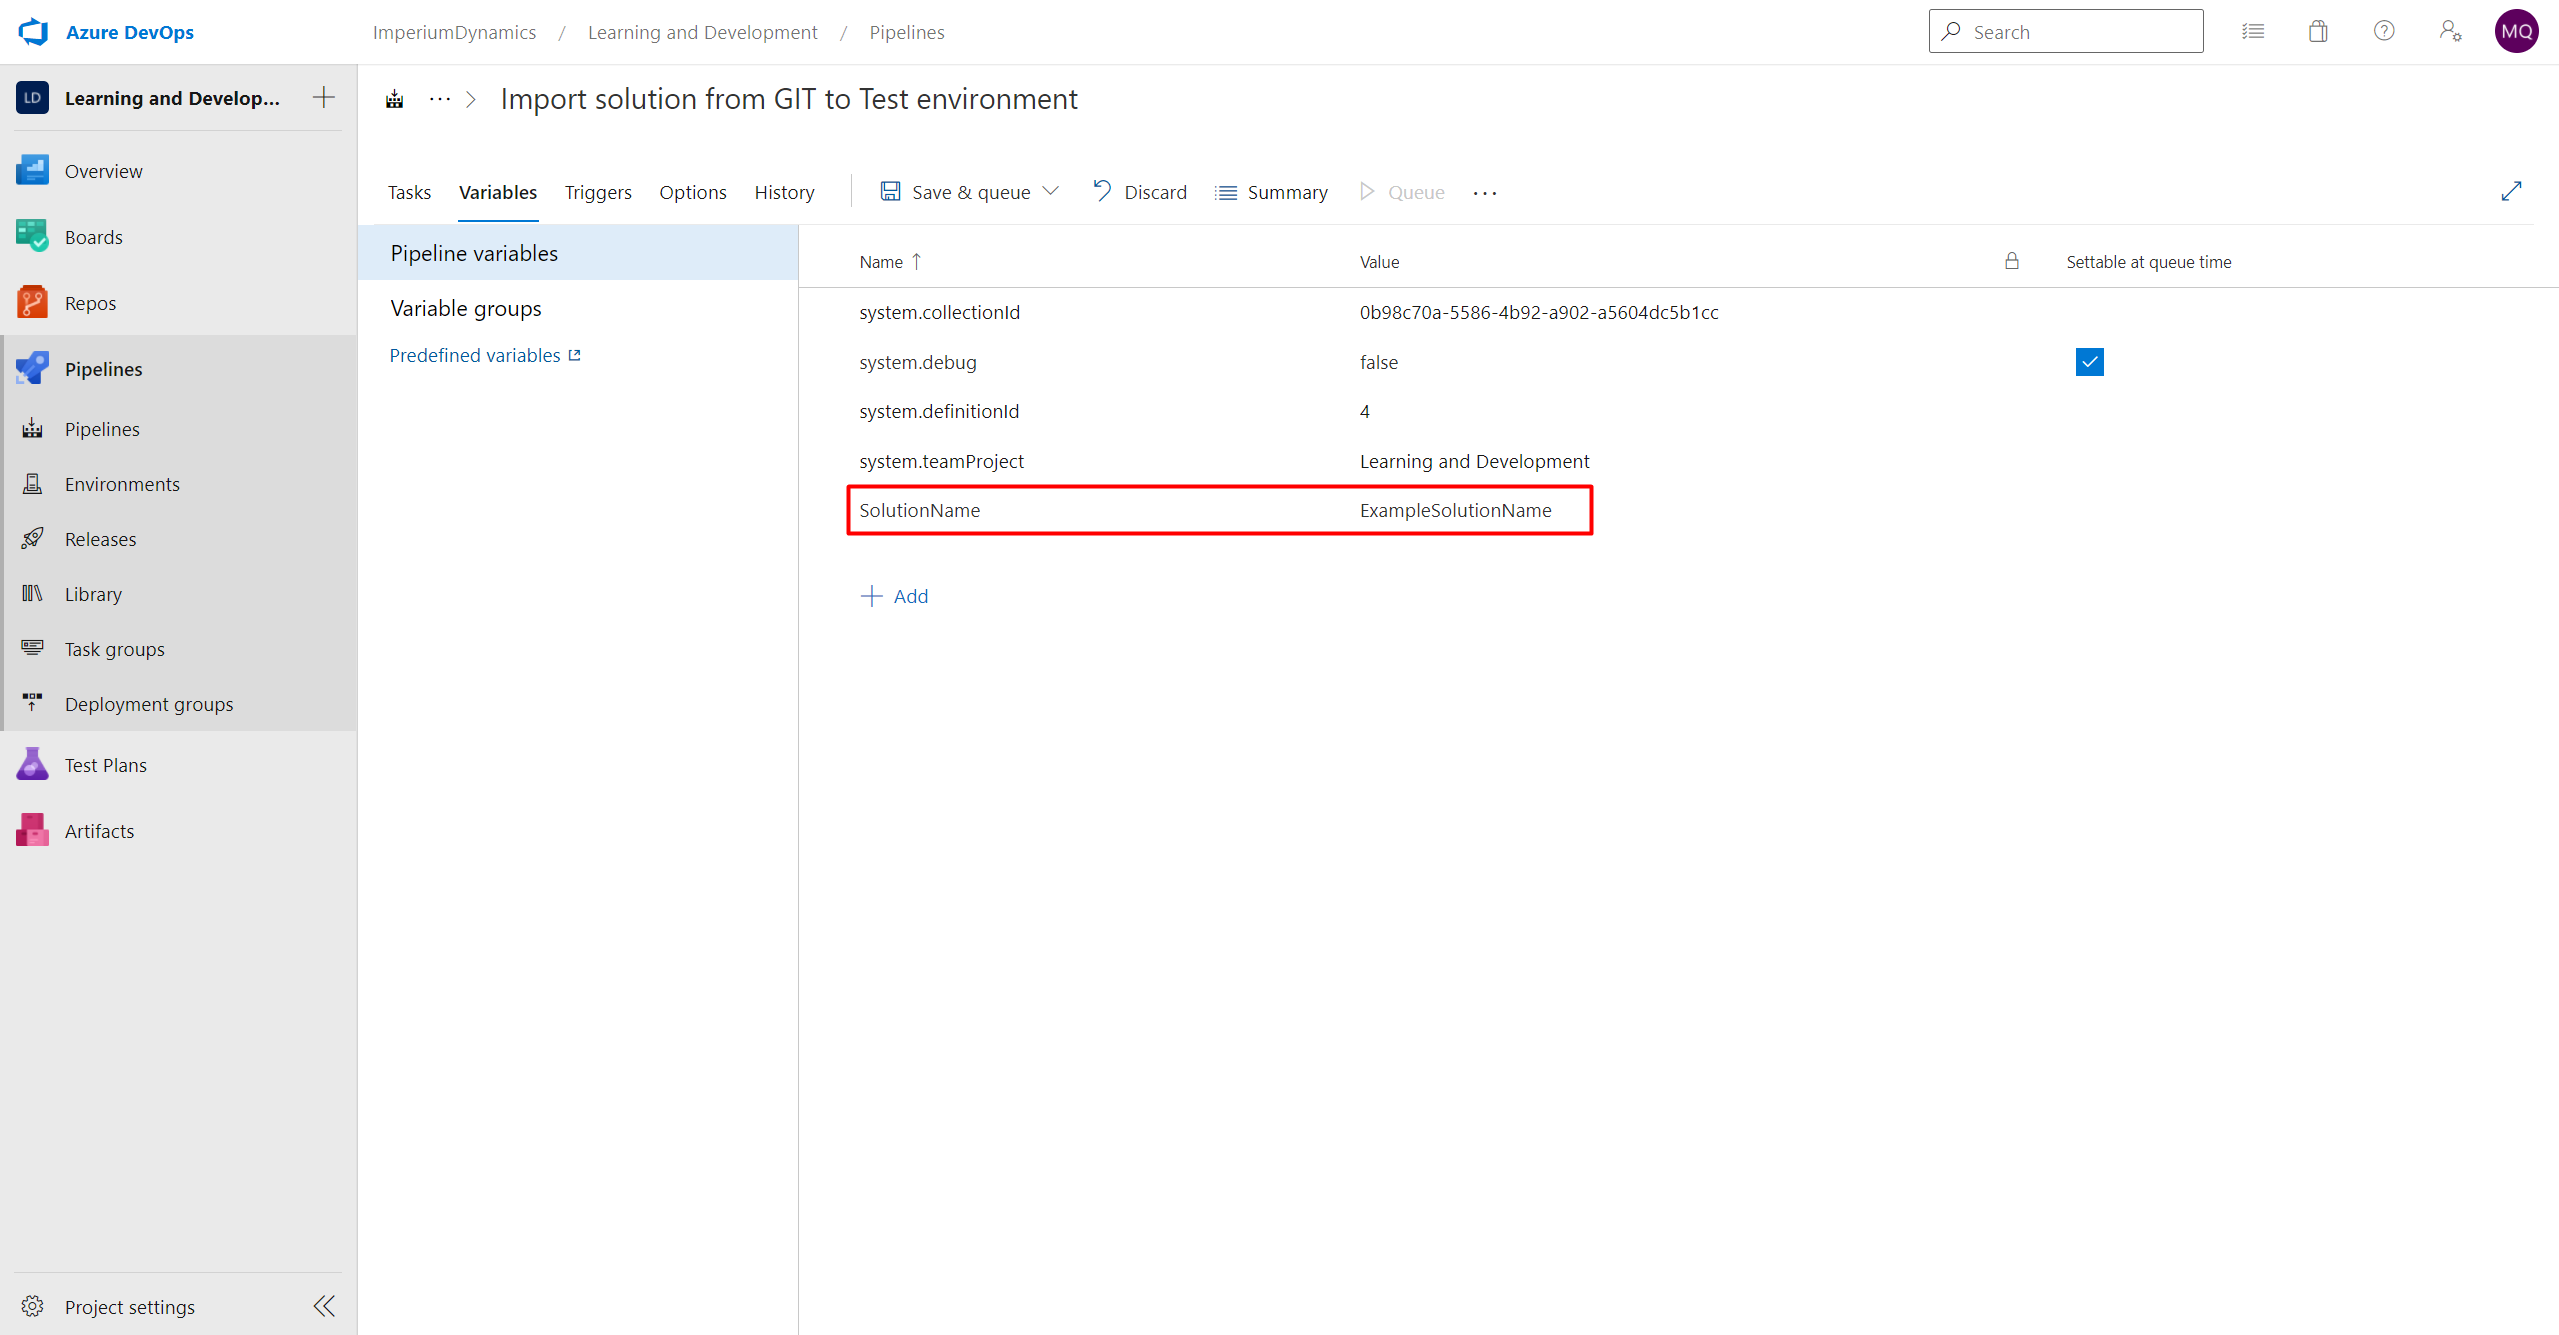The image size is (2559, 1335).
Task: Click the Artifacts icon in sidebar
Action: pos(32,831)
